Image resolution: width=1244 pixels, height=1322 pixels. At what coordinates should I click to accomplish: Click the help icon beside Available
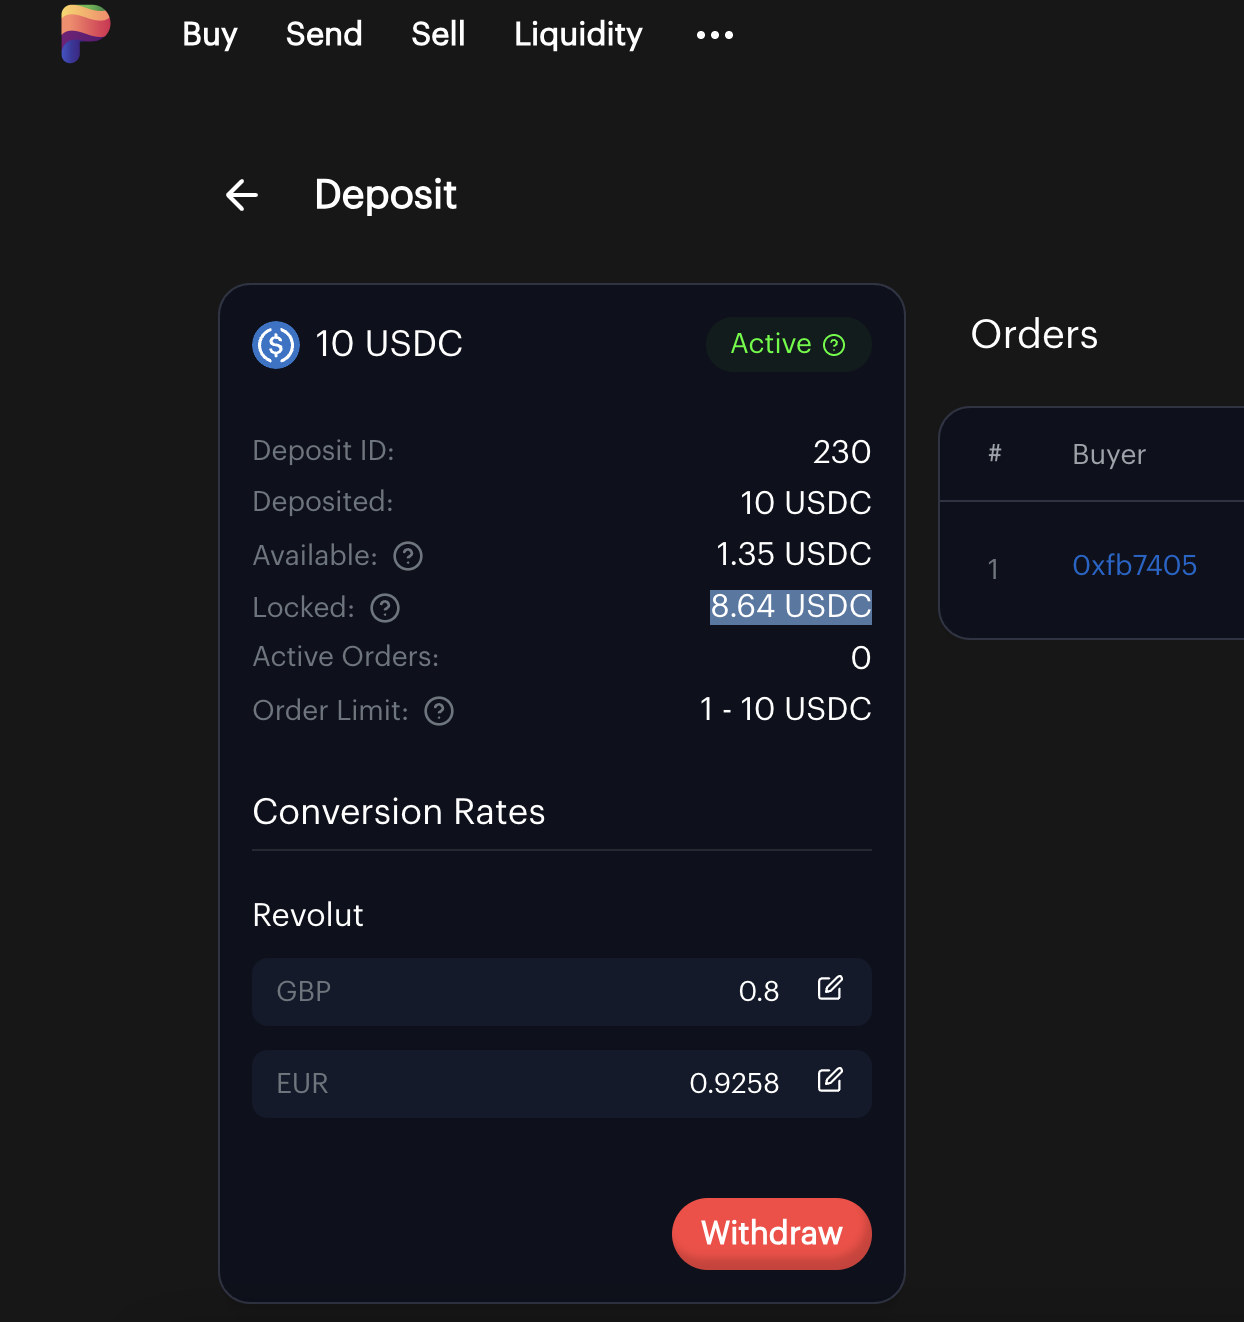click(x=408, y=556)
